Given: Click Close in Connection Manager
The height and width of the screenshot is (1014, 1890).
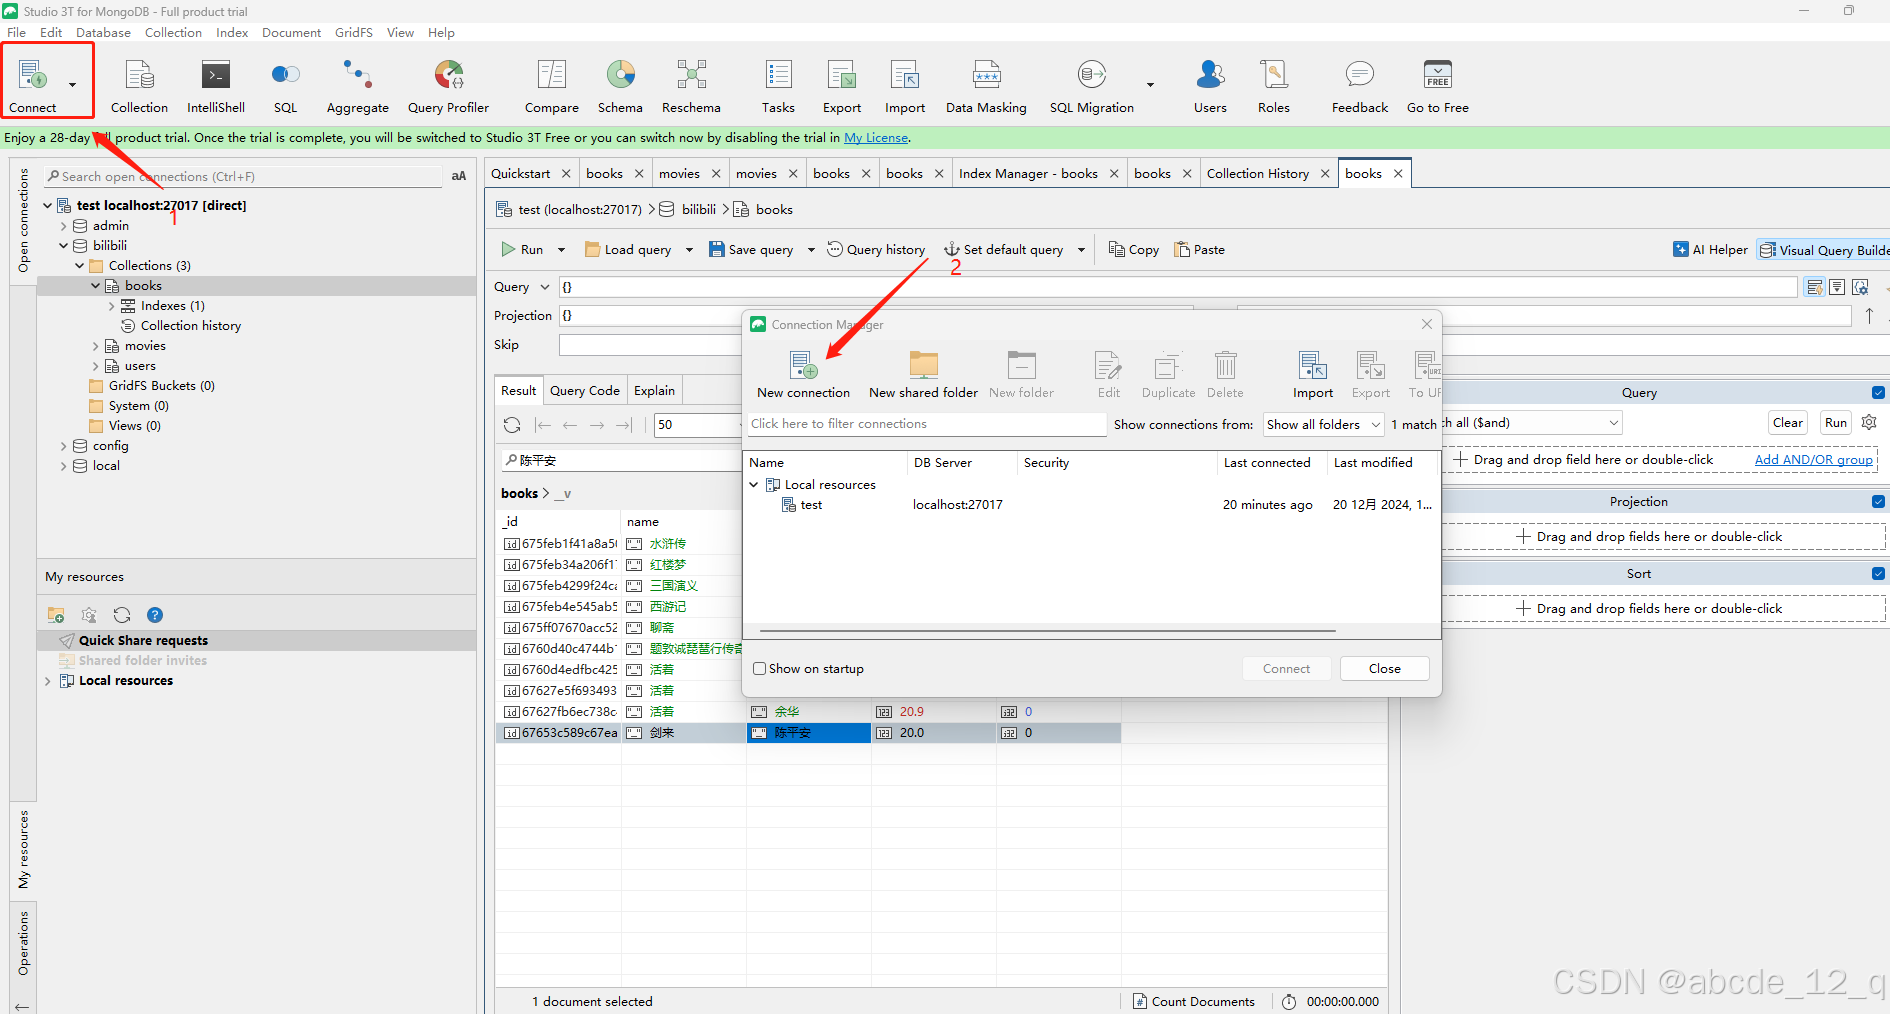Looking at the screenshot, I should 1384,669.
